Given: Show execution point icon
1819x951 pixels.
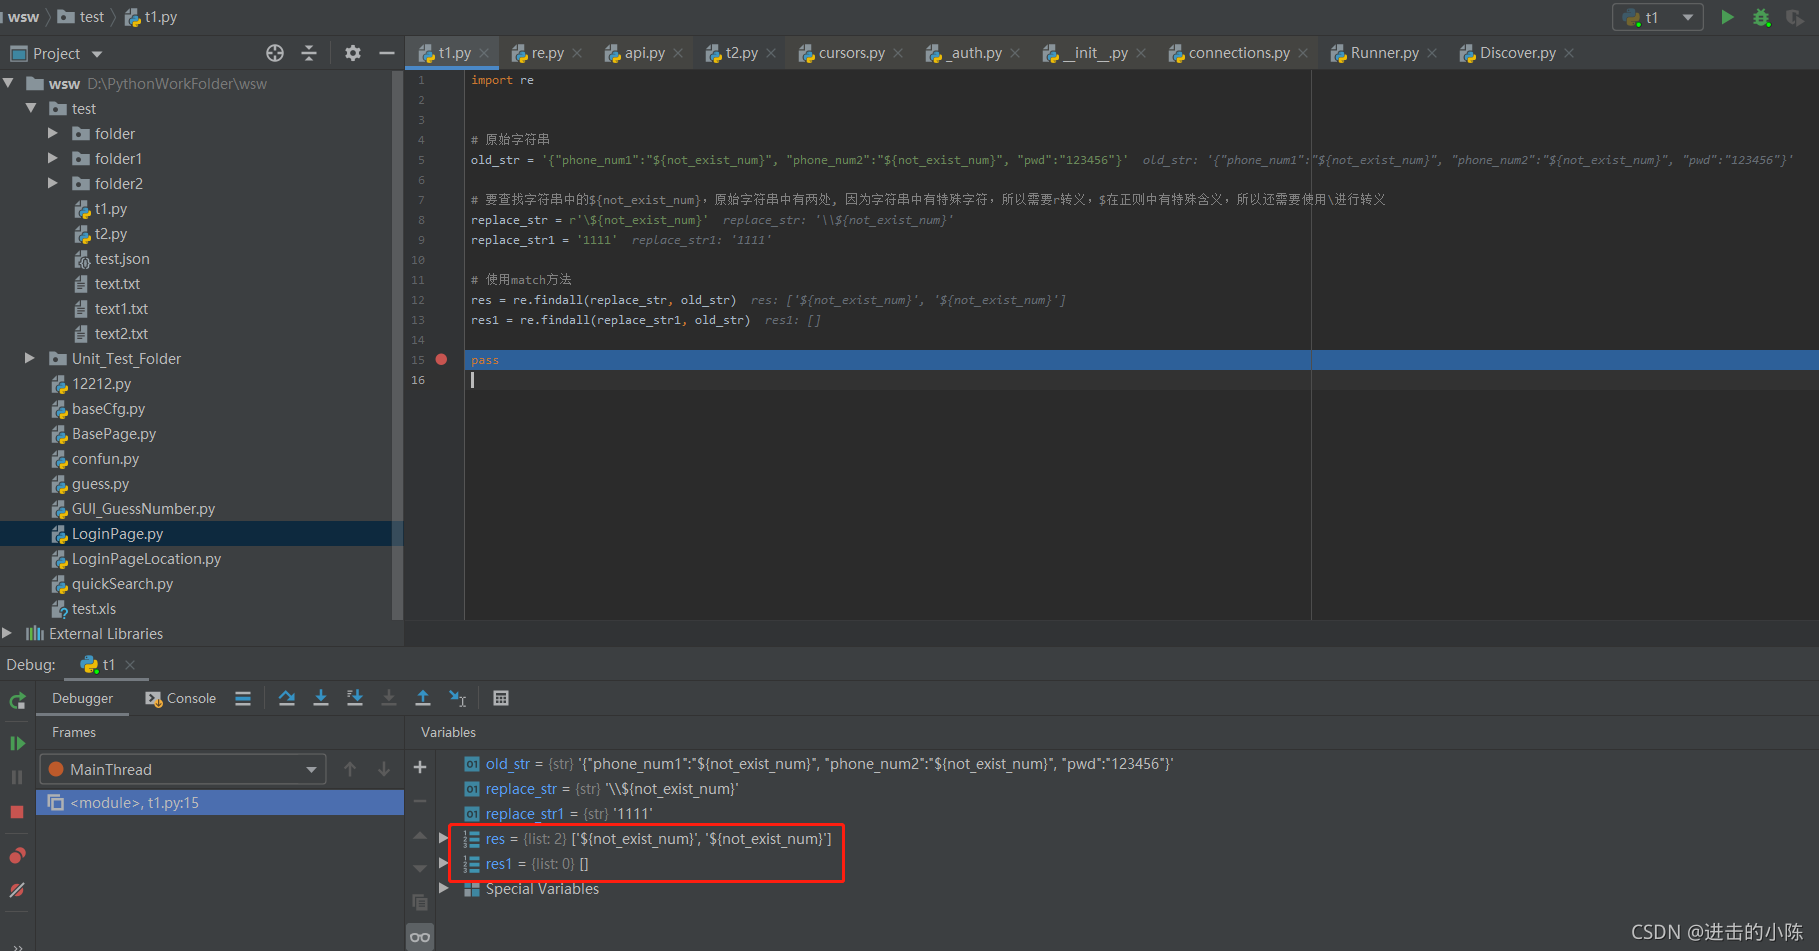Looking at the screenshot, I should pyautogui.click(x=243, y=698).
